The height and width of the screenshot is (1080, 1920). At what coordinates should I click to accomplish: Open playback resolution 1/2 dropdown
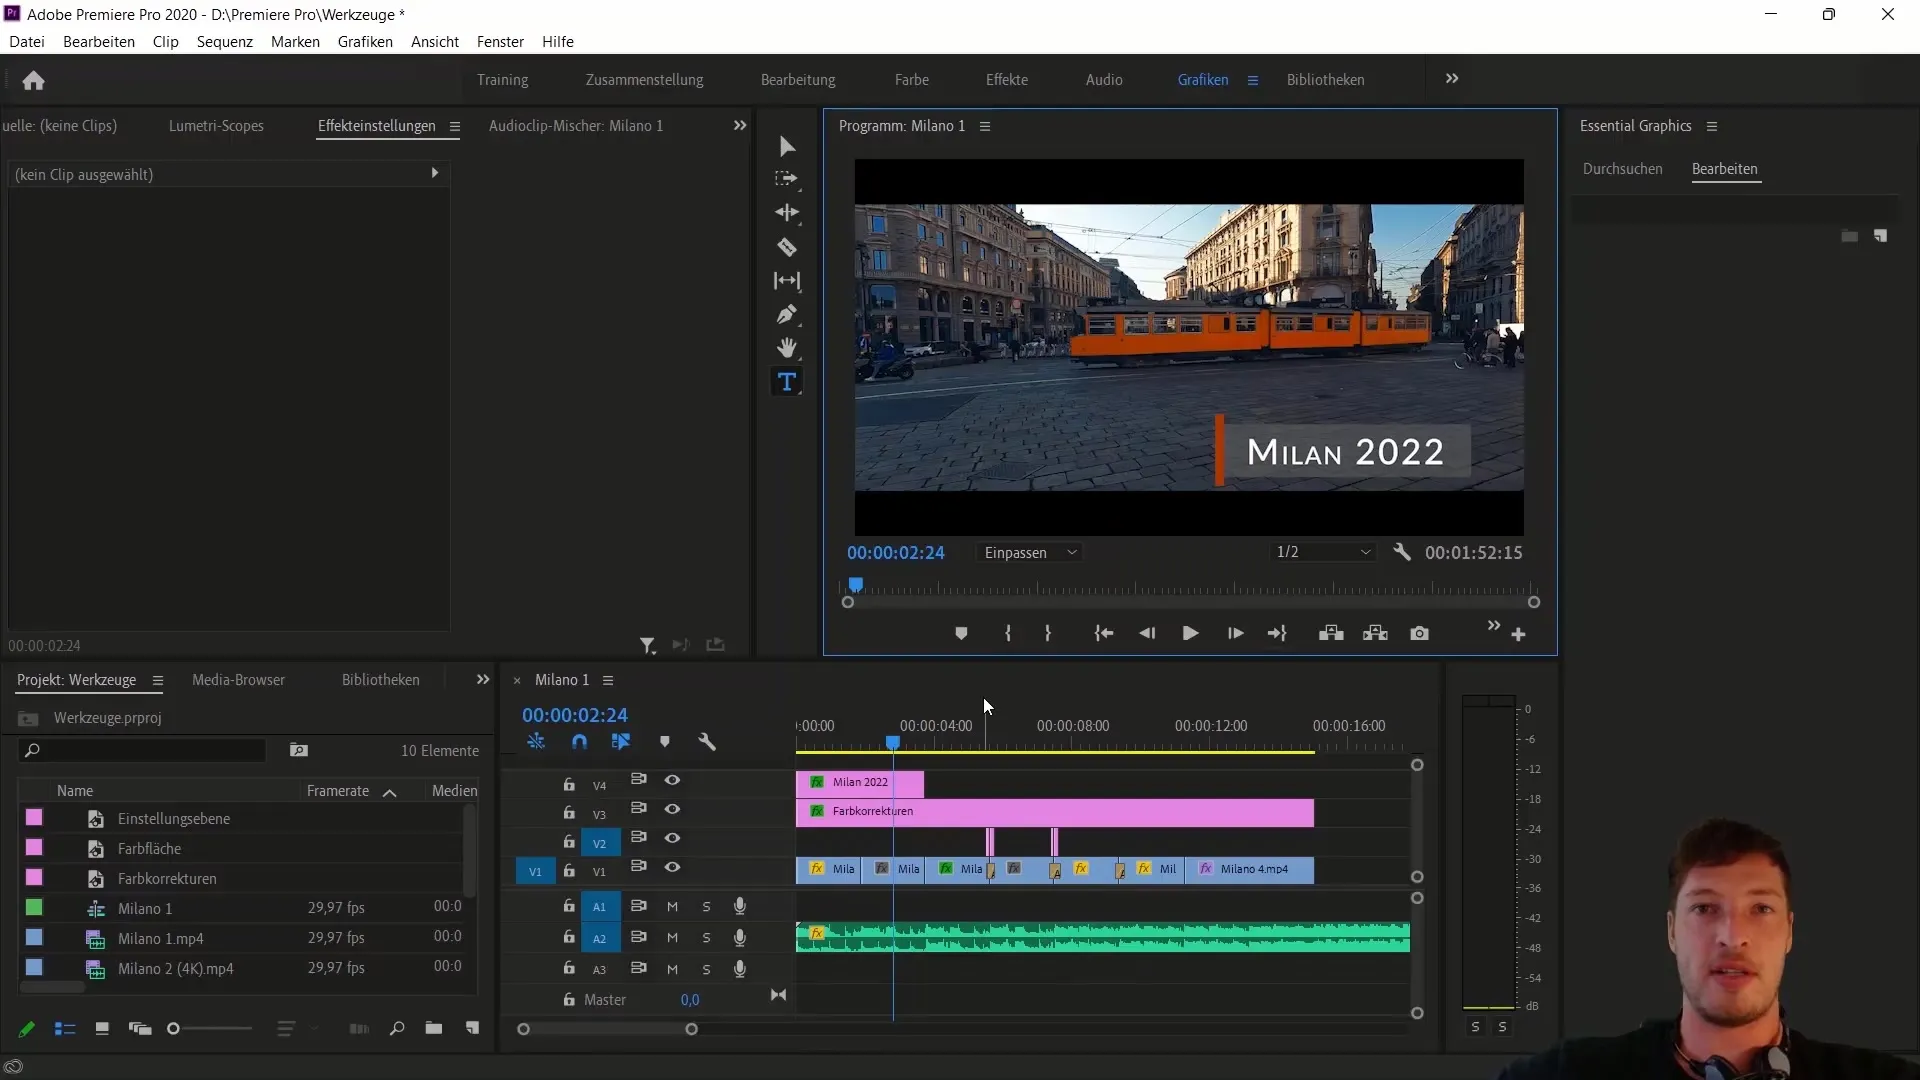coord(1322,552)
